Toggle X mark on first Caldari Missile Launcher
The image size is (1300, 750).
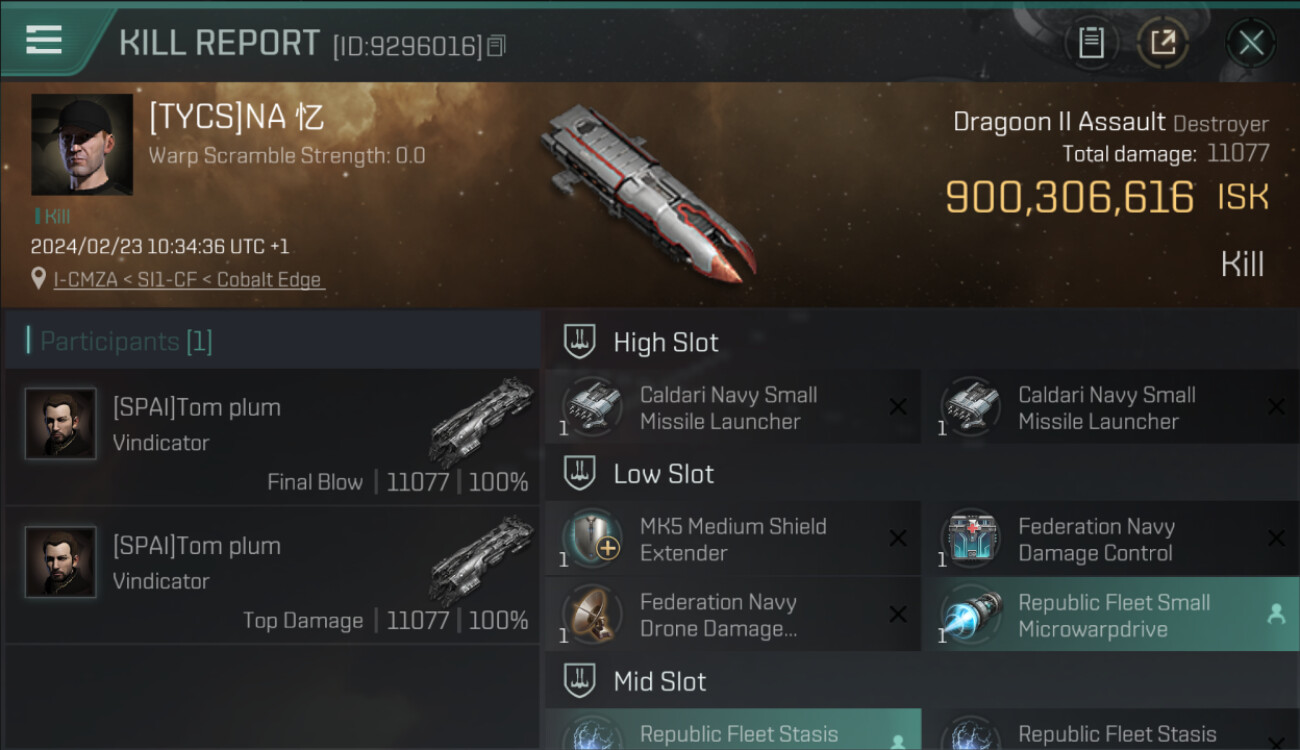pyautogui.click(x=898, y=407)
